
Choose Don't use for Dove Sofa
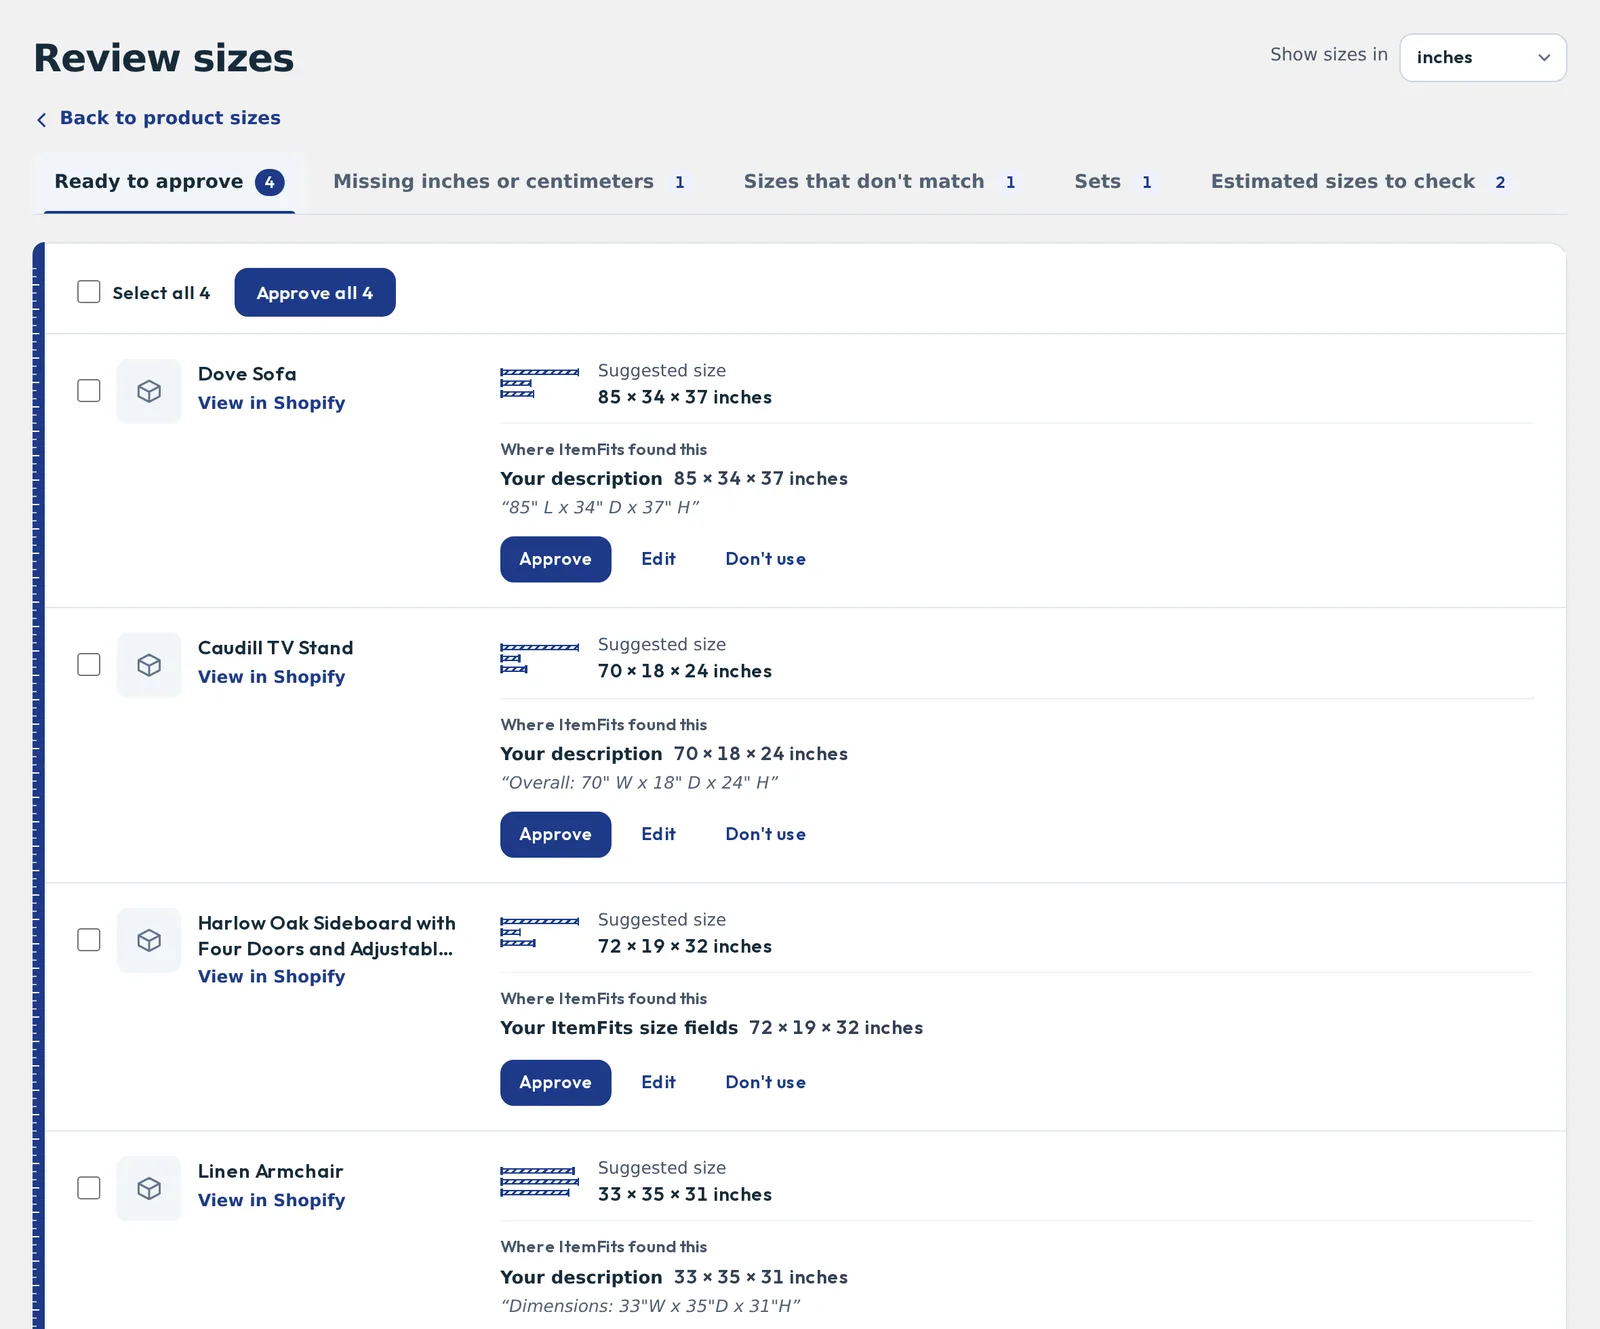coord(765,559)
